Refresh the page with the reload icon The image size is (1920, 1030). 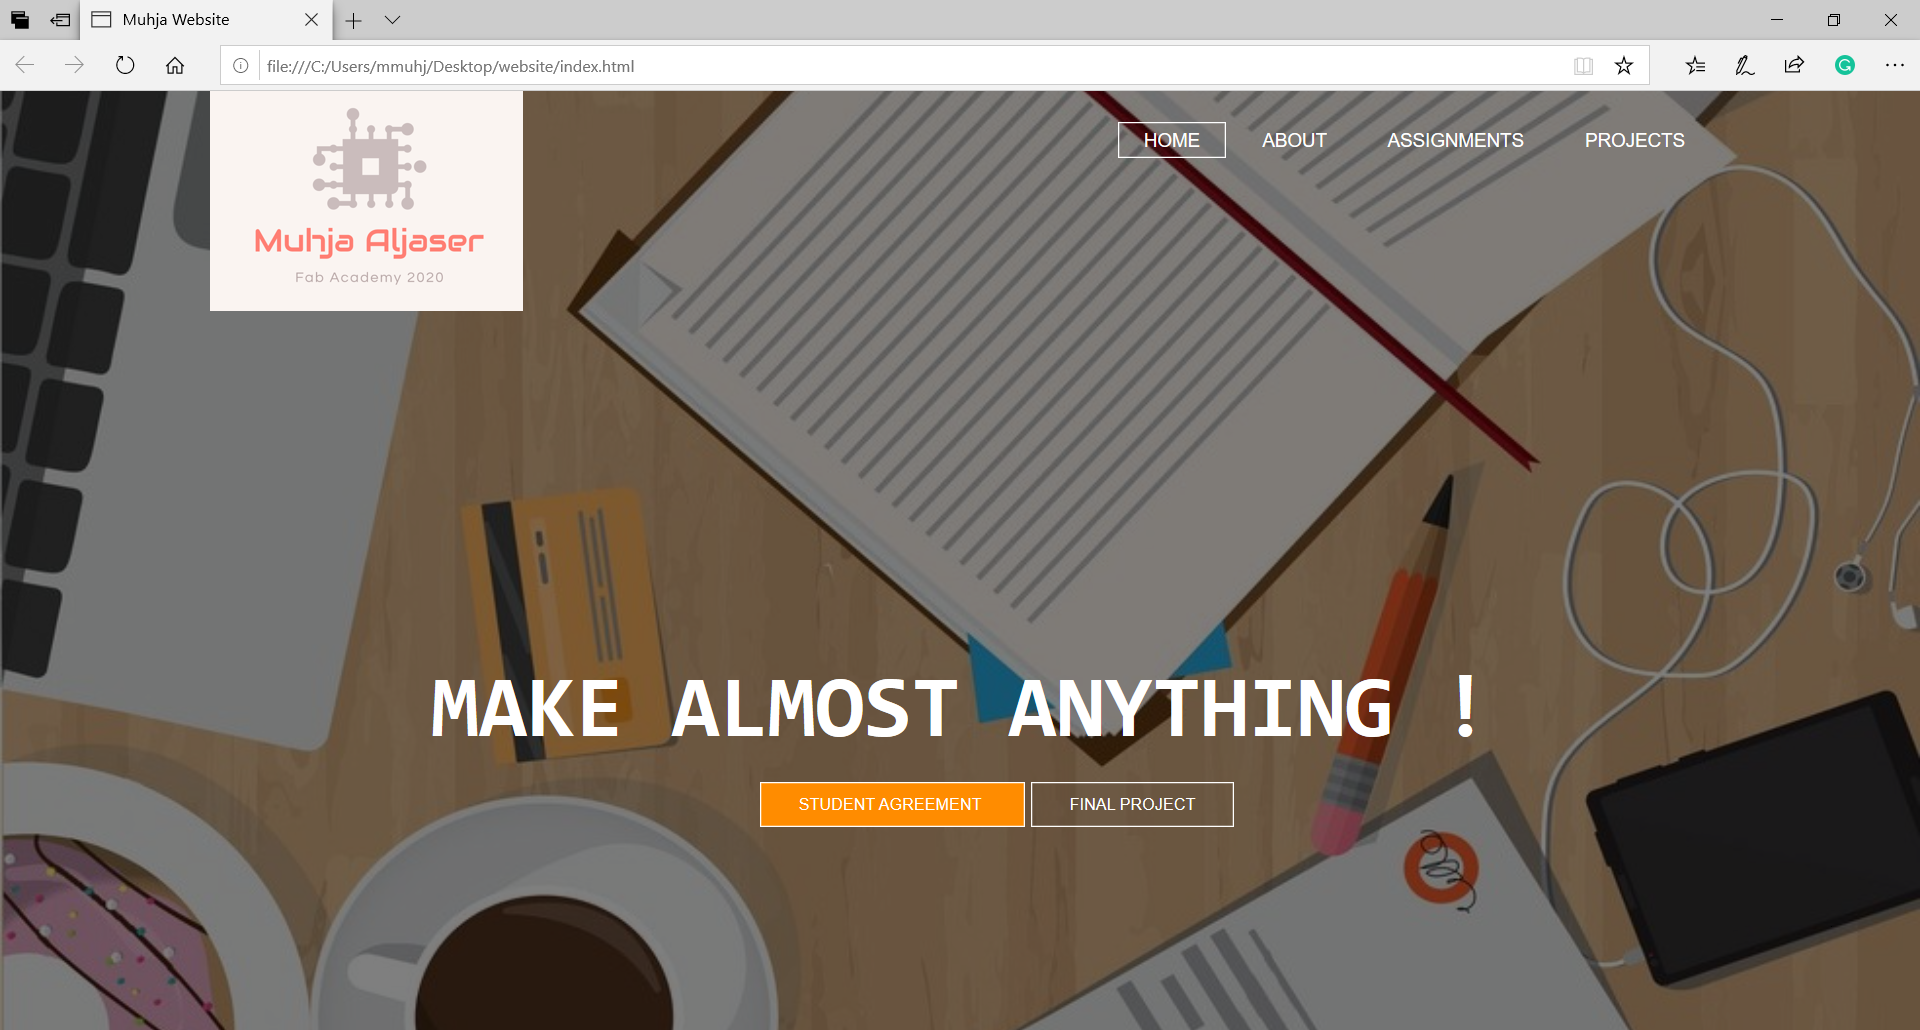tap(125, 66)
